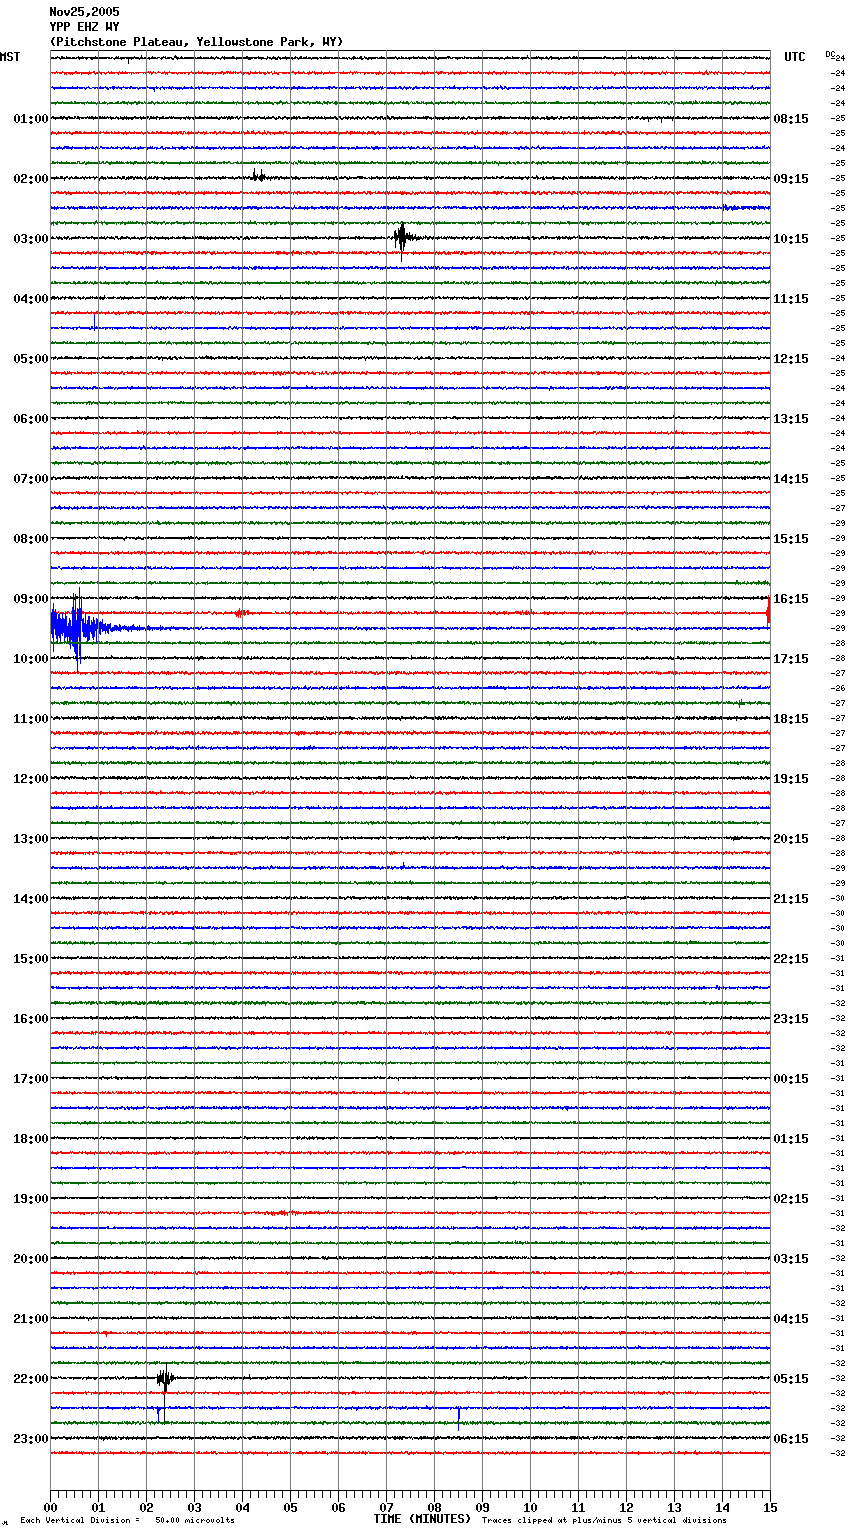
Task: Click the 08:15 UTC time label
Action: coord(791,119)
